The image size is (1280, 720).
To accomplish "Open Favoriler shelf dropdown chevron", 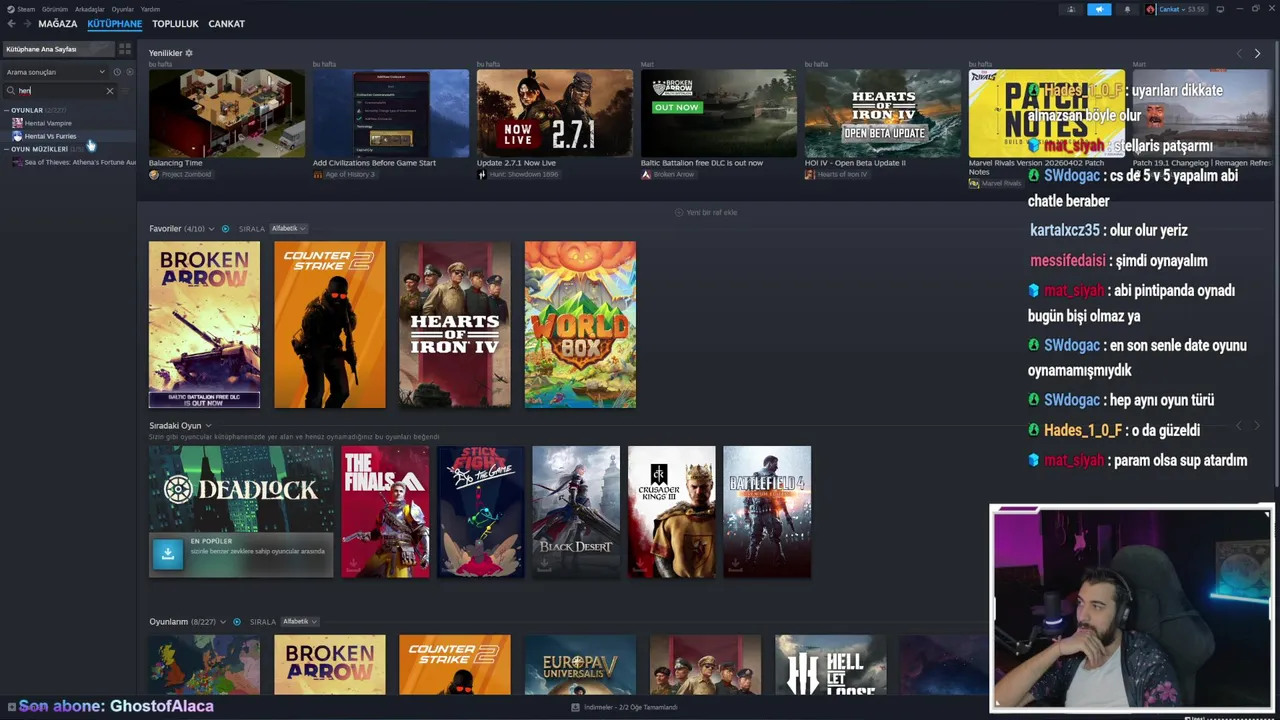I will tap(211, 229).
